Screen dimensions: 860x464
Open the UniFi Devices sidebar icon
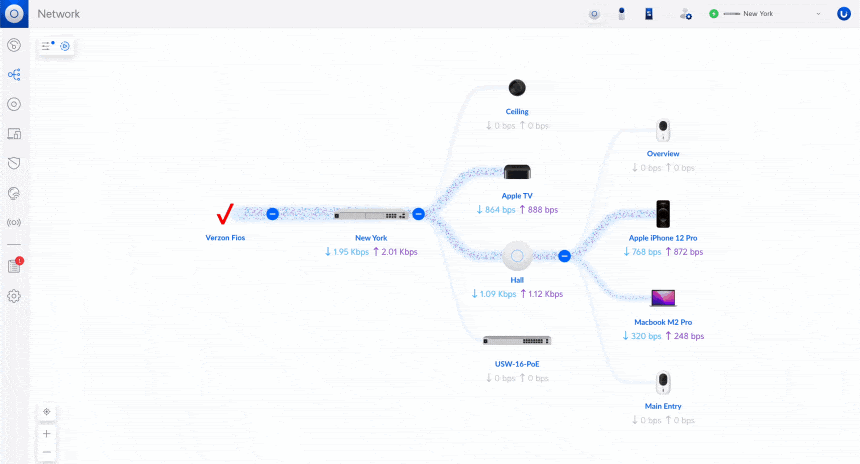point(14,104)
